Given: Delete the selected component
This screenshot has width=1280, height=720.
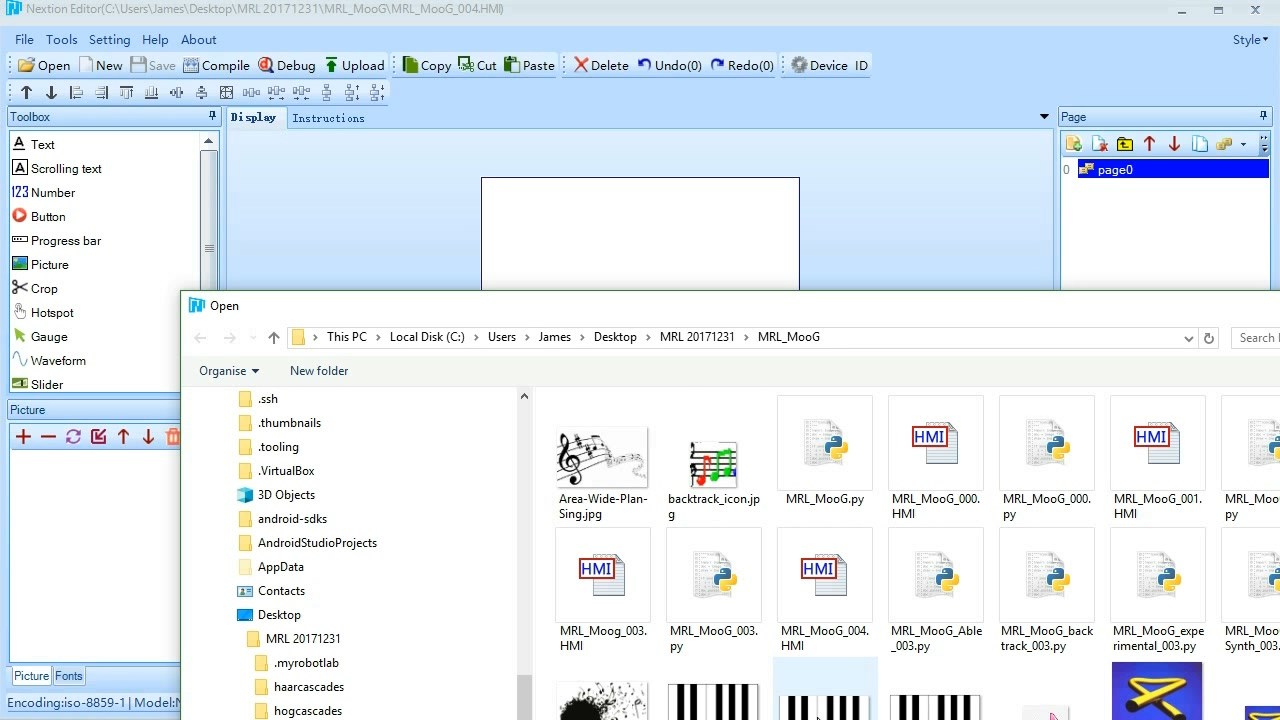Looking at the screenshot, I should point(600,65).
